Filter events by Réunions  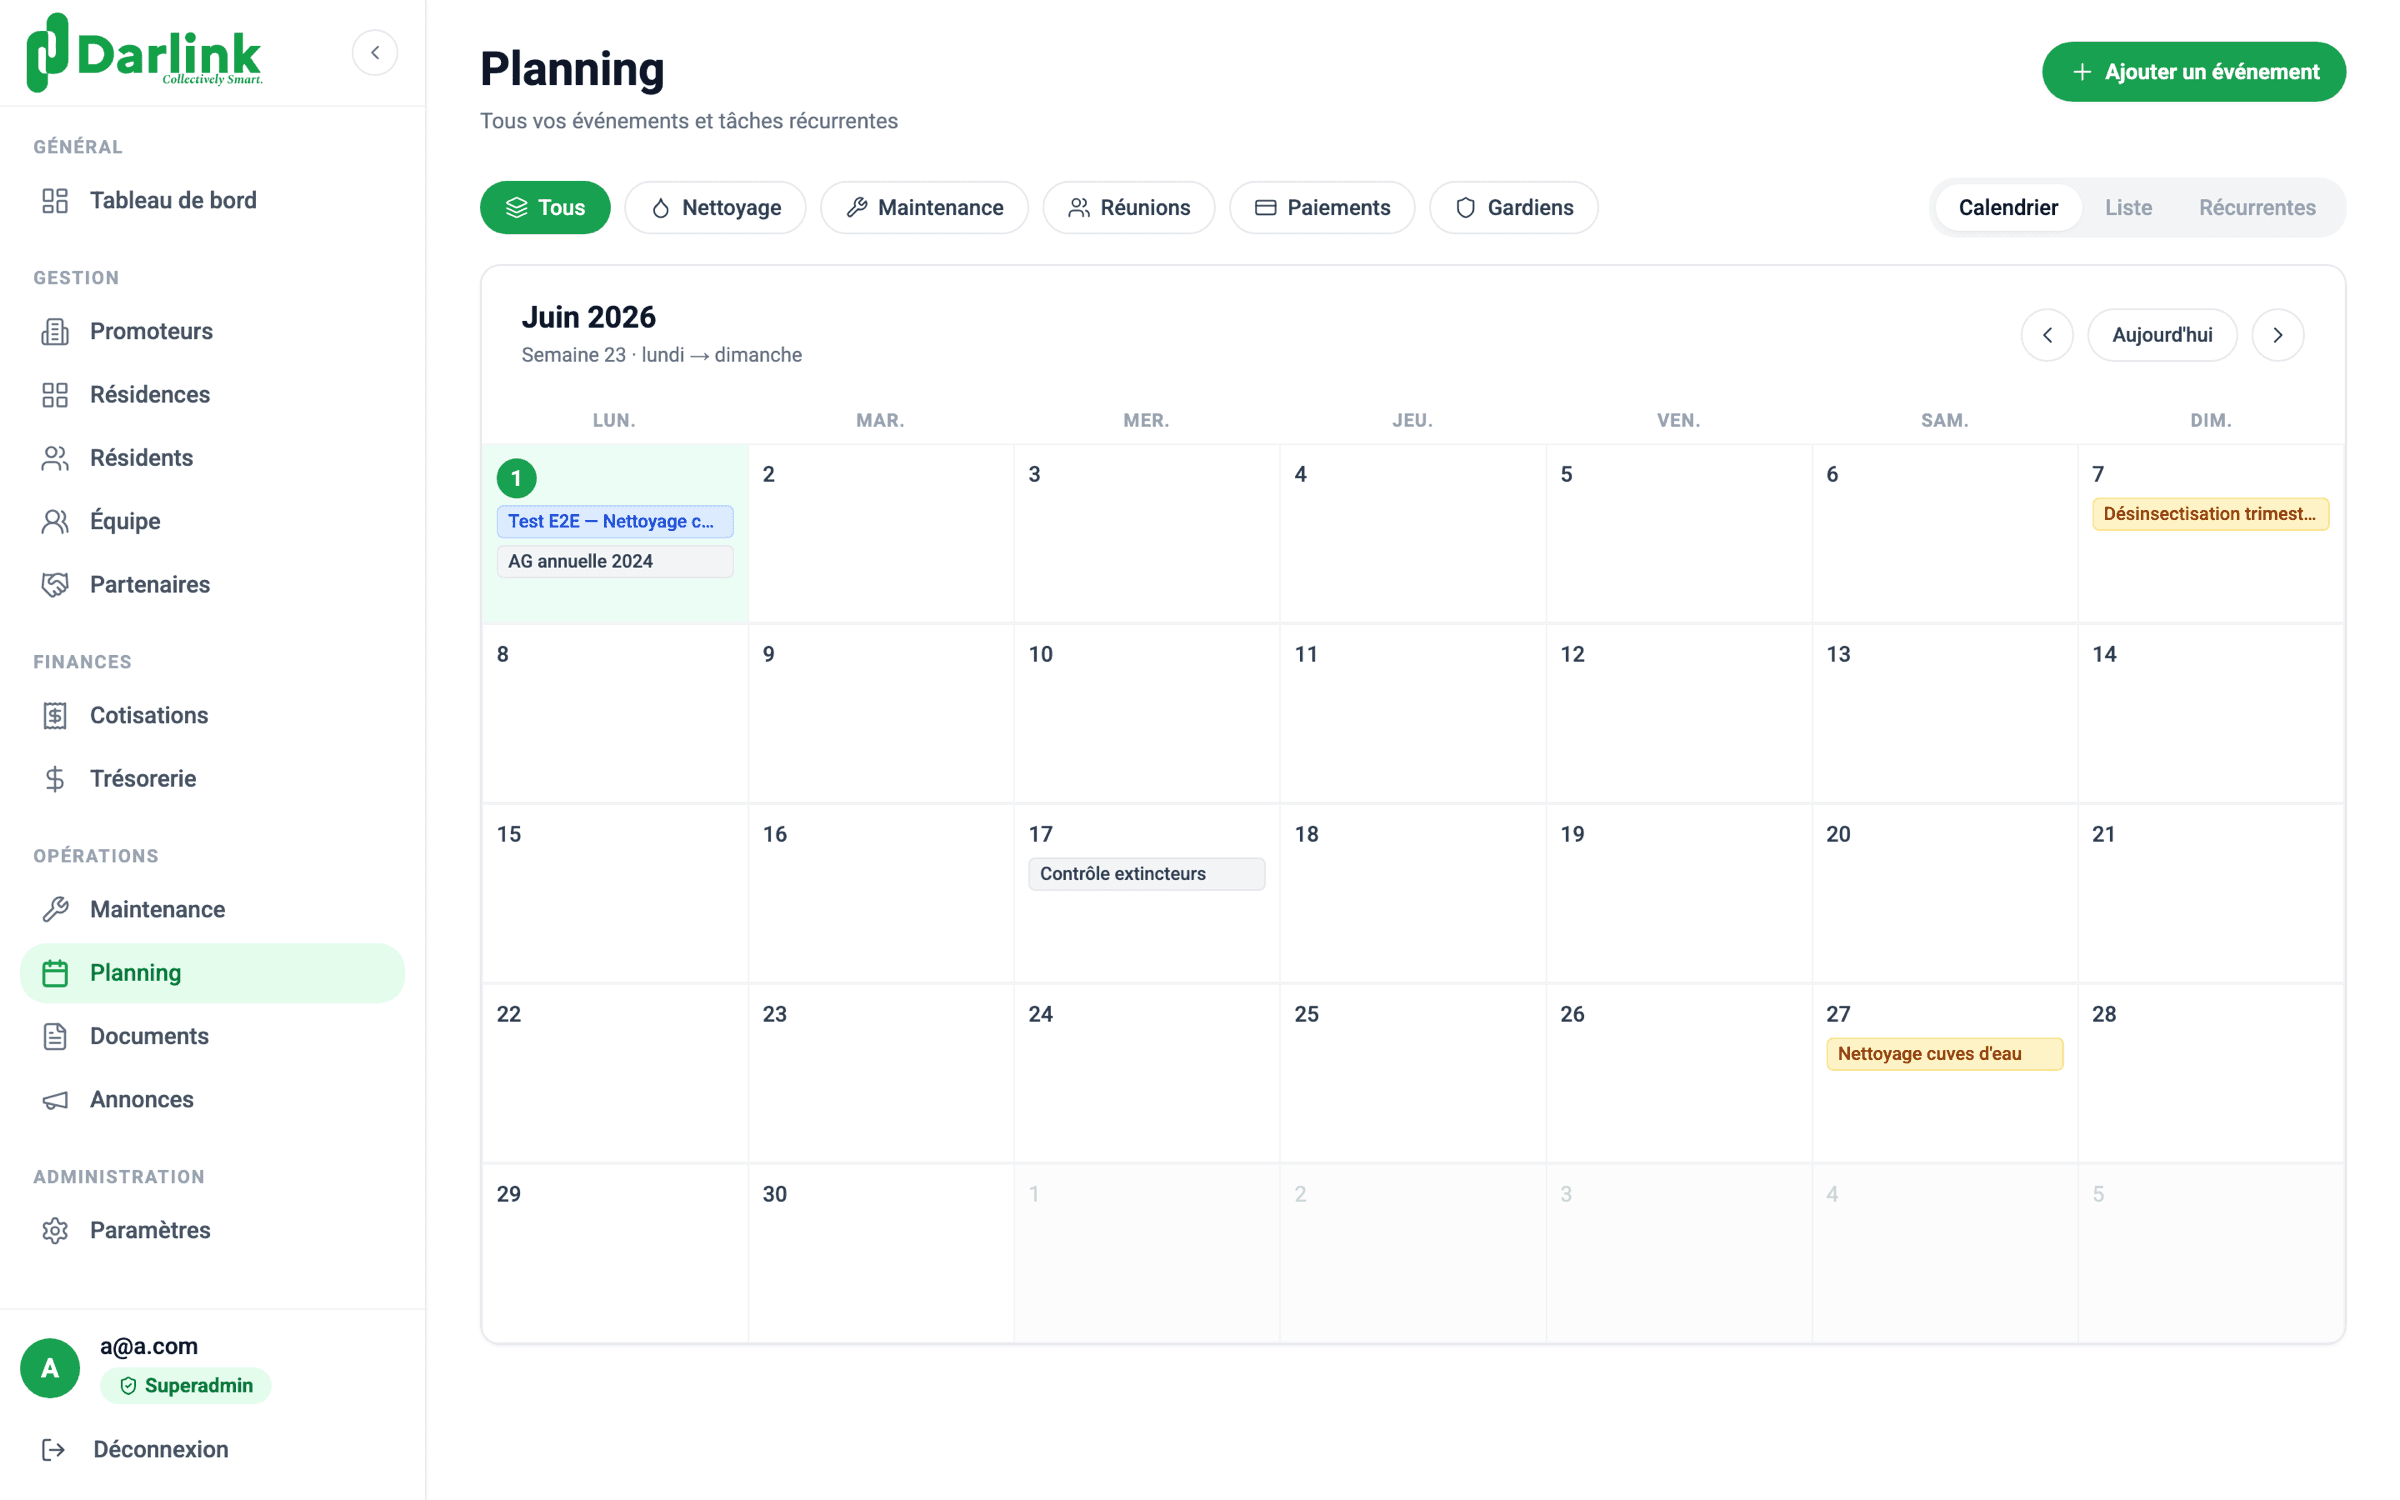click(x=1129, y=208)
